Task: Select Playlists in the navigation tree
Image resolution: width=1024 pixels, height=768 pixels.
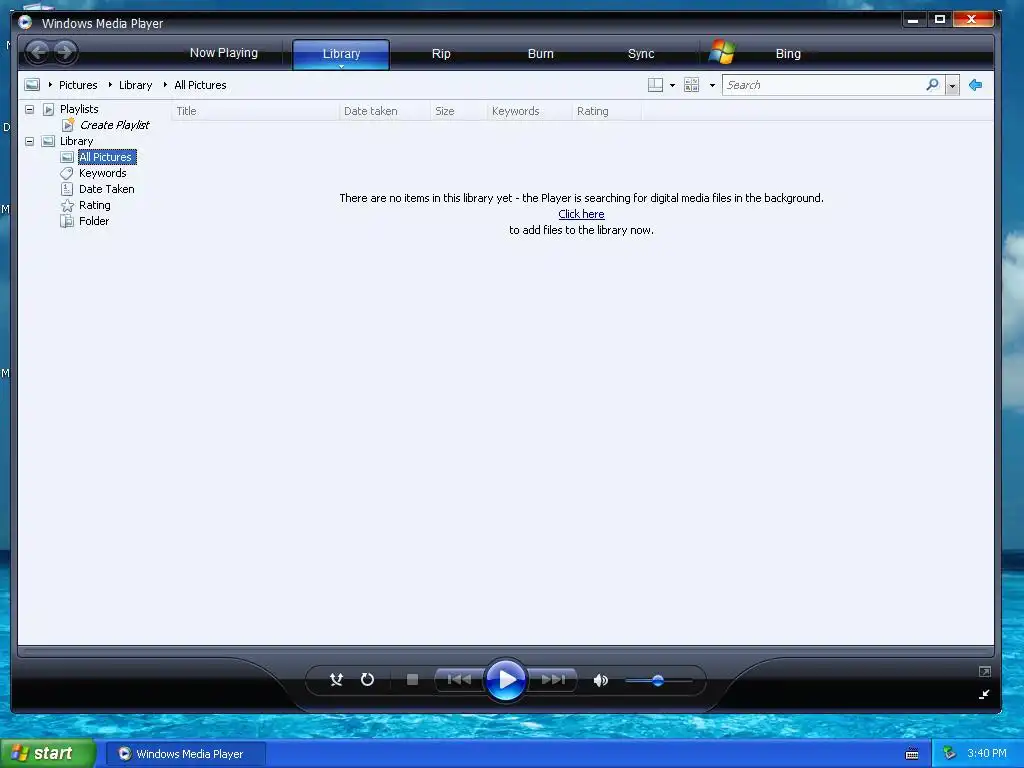Action: pos(79,109)
